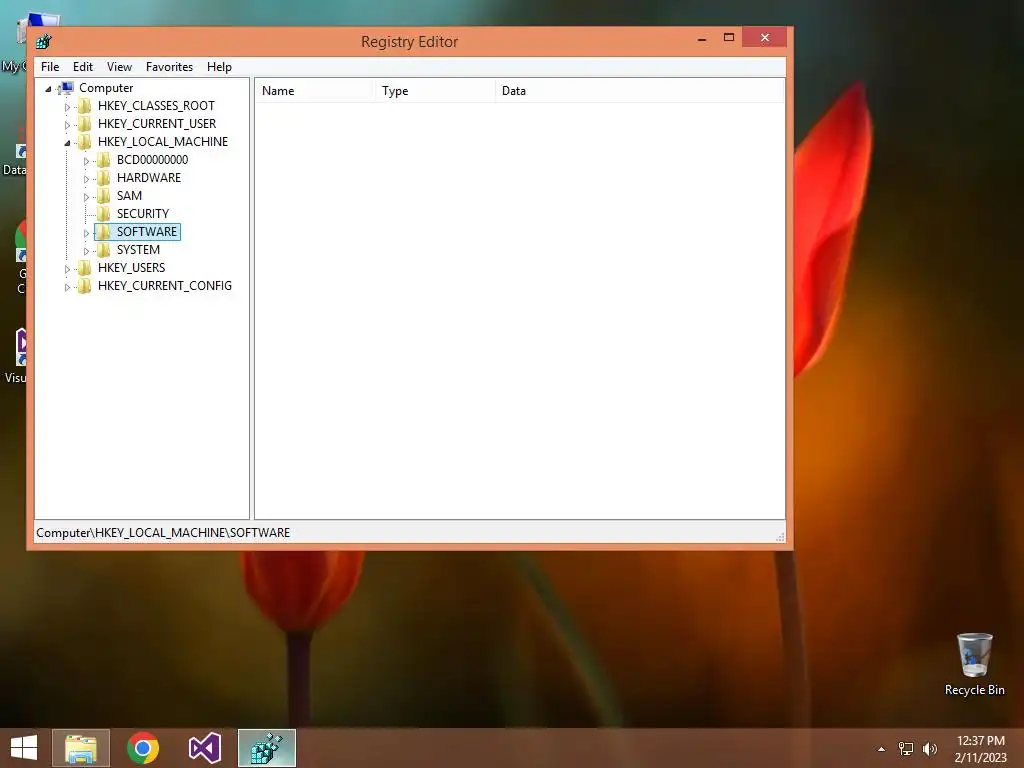
Task: Click Registry Editor taskbar icon
Action: pyautogui.click(x=267, y=748)
